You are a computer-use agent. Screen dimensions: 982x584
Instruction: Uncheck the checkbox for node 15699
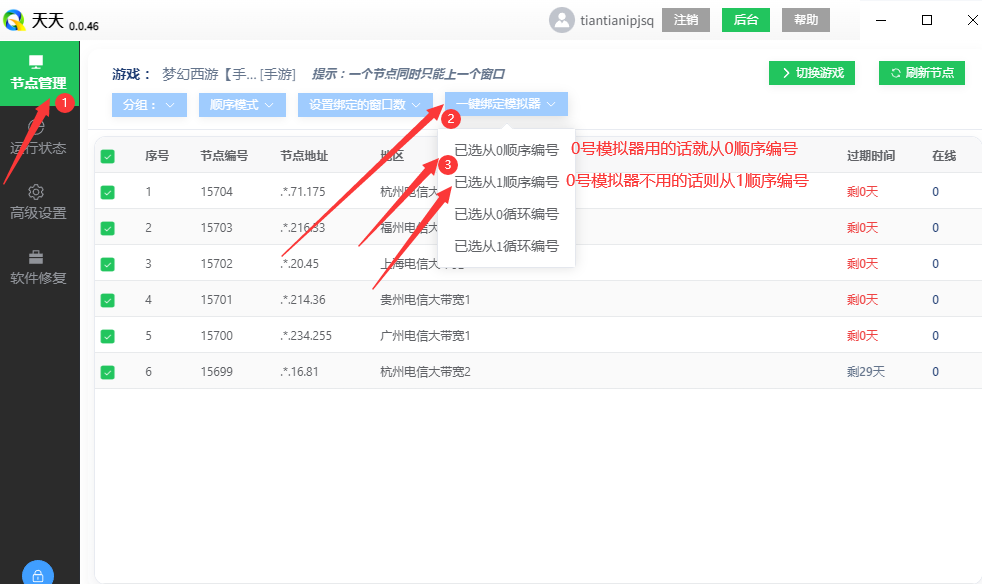click(x=107, y=371)
